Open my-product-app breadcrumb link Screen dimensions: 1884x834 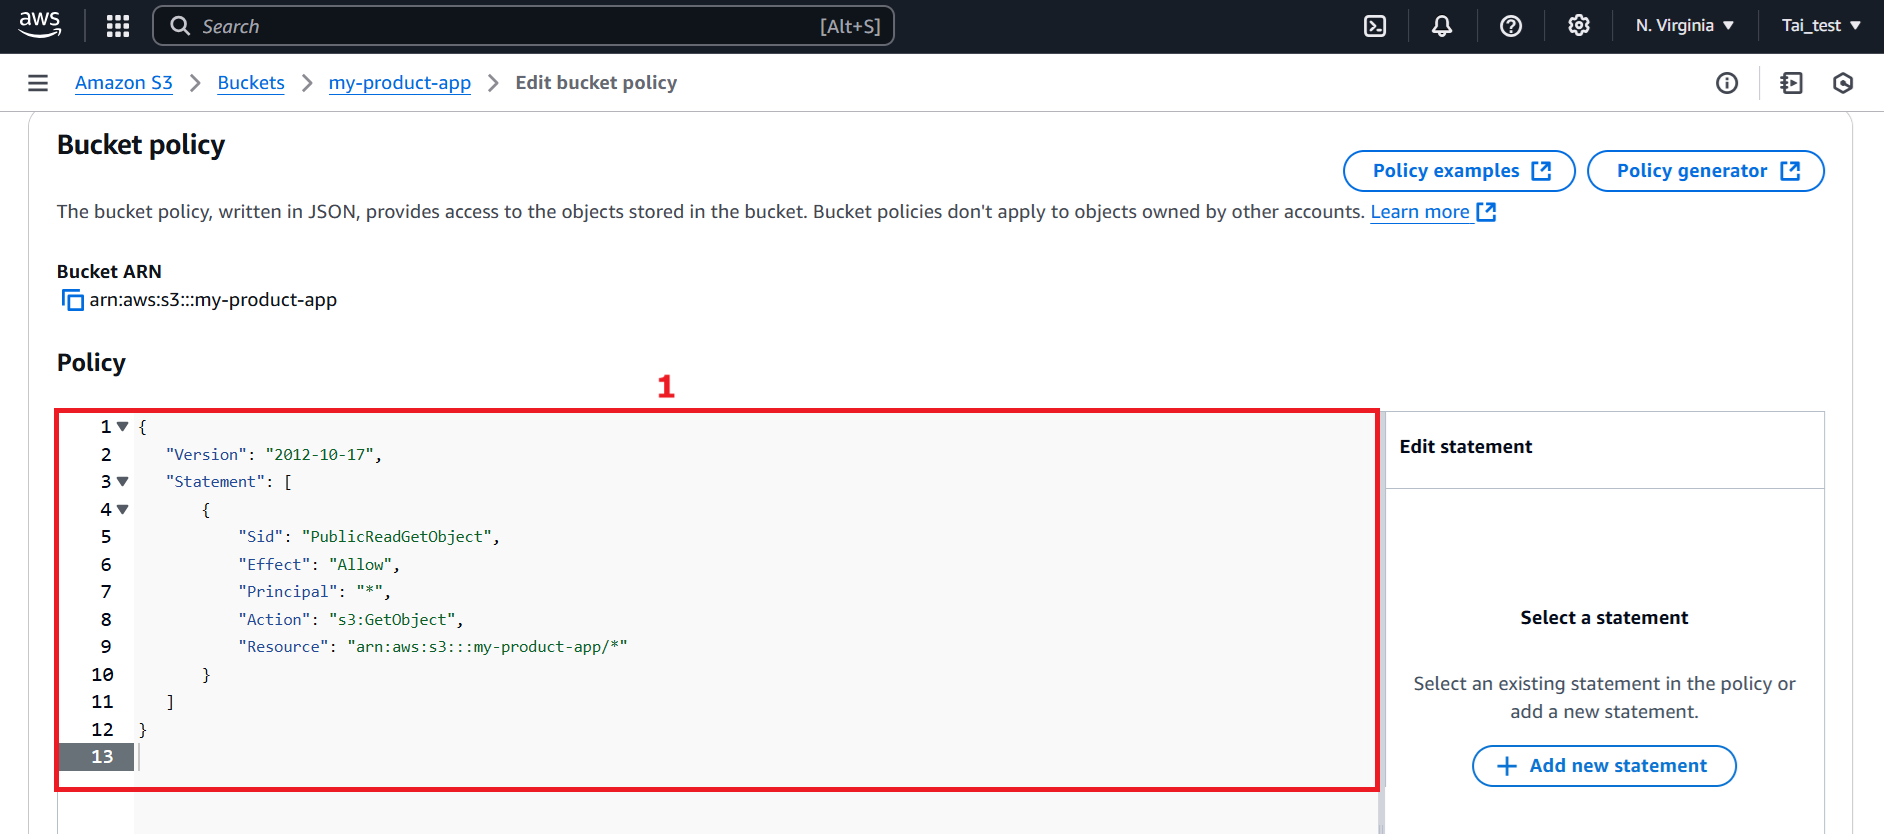[400, 83]
